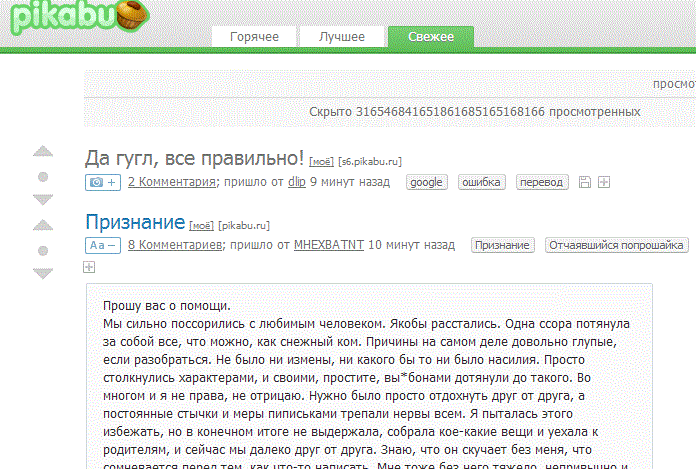This screenshot has width=696, height=469.
Task: Select the 'Отчаявшийся попрошайка' tag
Action: (617, 245)
